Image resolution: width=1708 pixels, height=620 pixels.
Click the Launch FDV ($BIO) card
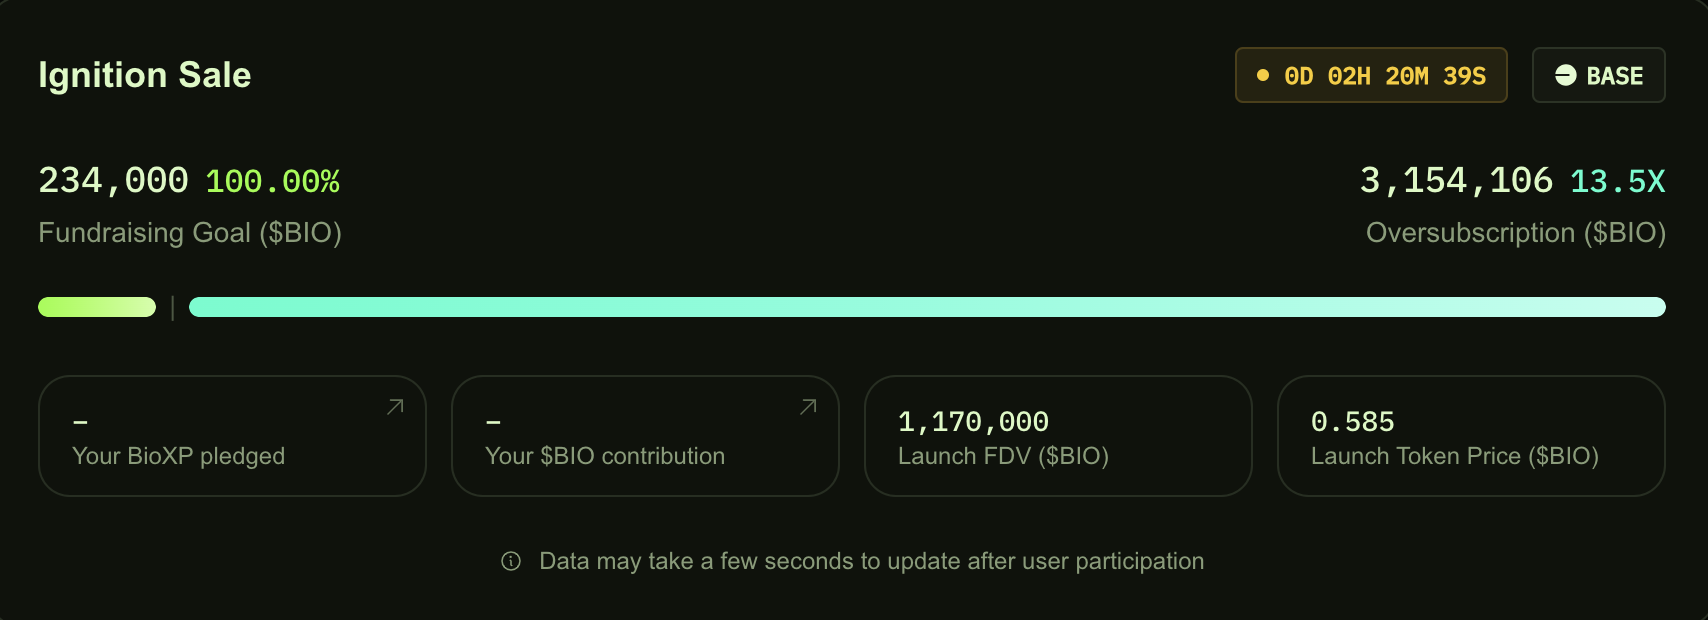pyautogui.click(x=1057, y=435)
